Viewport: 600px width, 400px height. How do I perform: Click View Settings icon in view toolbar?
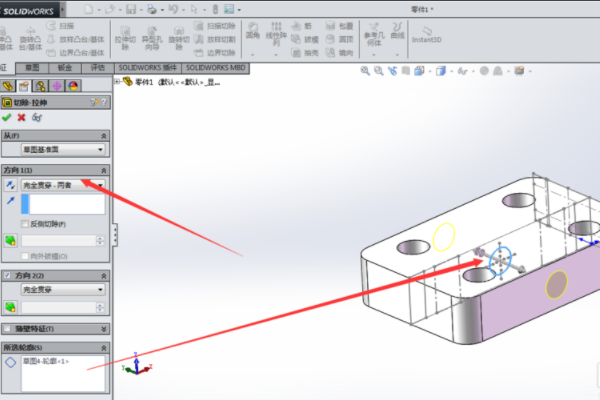pos(519,70)
